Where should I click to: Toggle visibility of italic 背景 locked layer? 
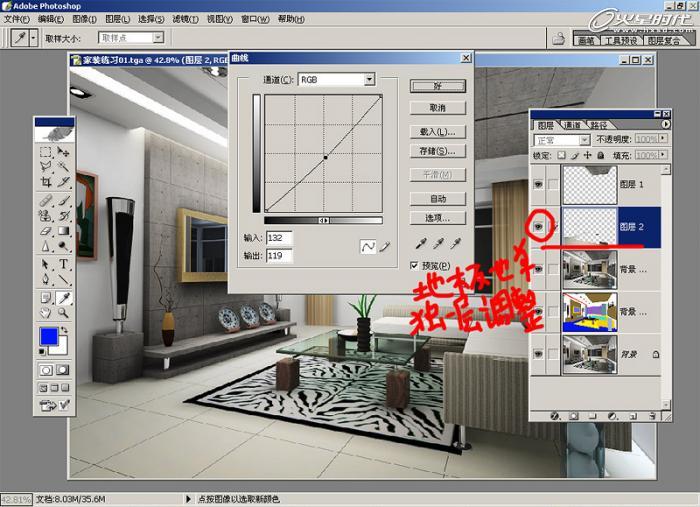[x=538, y=354]
